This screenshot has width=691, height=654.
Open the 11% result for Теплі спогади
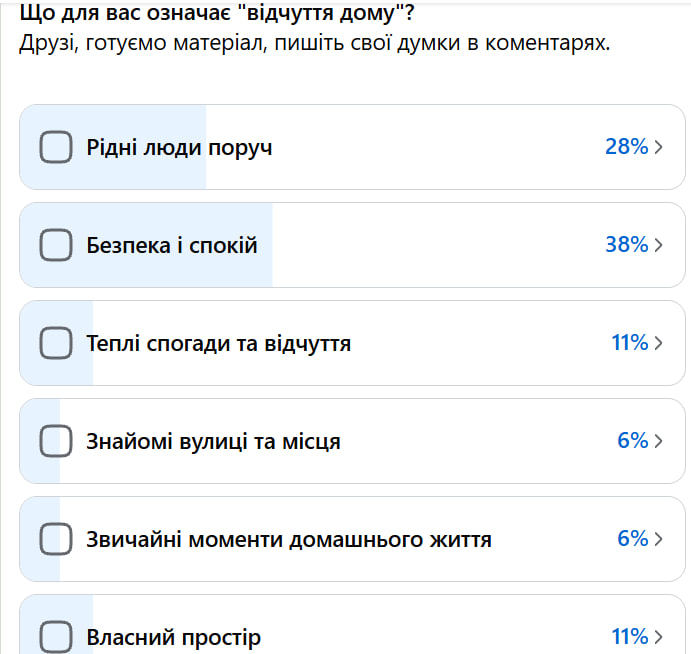[630, 342]
